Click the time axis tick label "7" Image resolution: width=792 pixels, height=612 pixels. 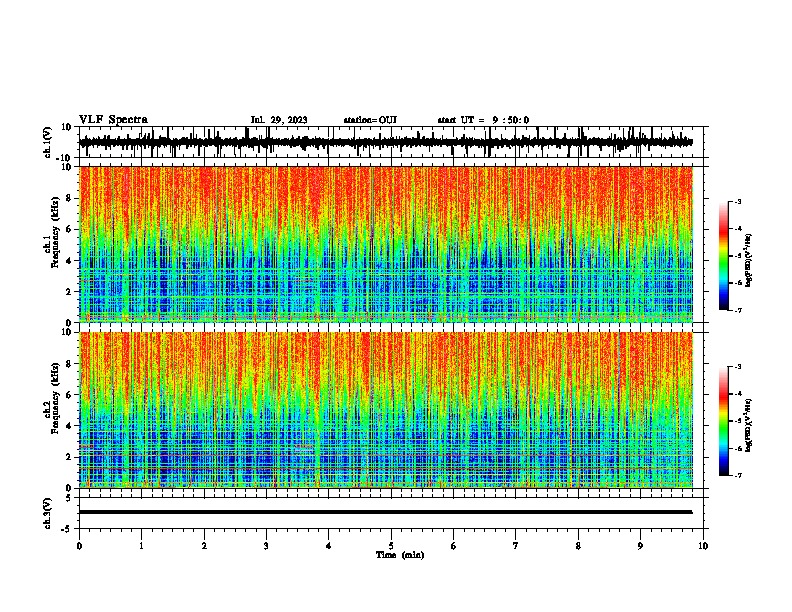516,546
